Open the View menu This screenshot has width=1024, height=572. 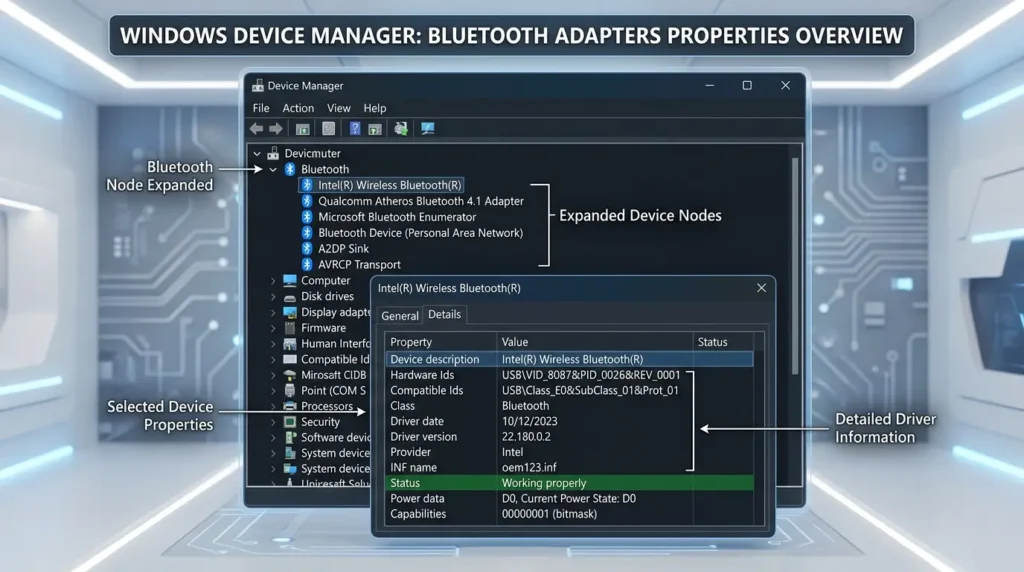pos(338,108)
